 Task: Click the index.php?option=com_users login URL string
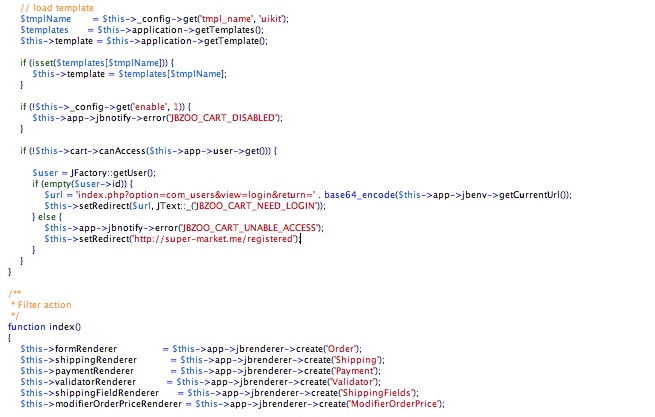196,195
